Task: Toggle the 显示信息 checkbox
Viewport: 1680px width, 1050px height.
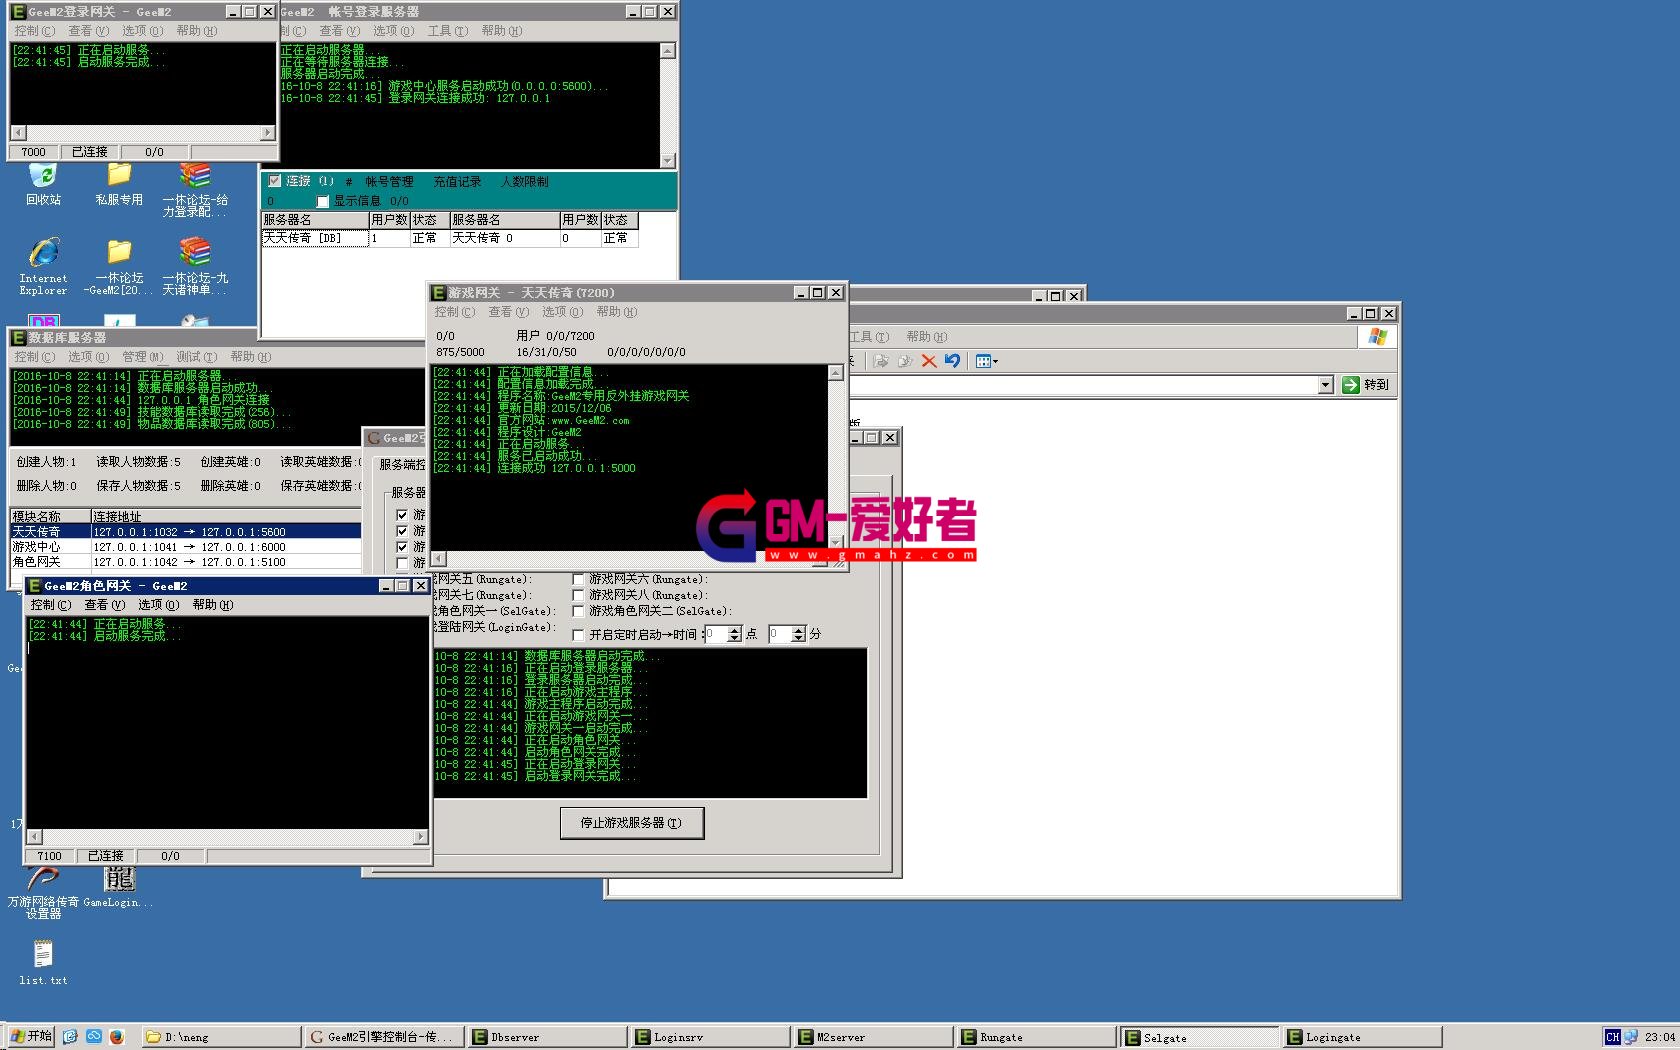Action: [x=323, y=201]
